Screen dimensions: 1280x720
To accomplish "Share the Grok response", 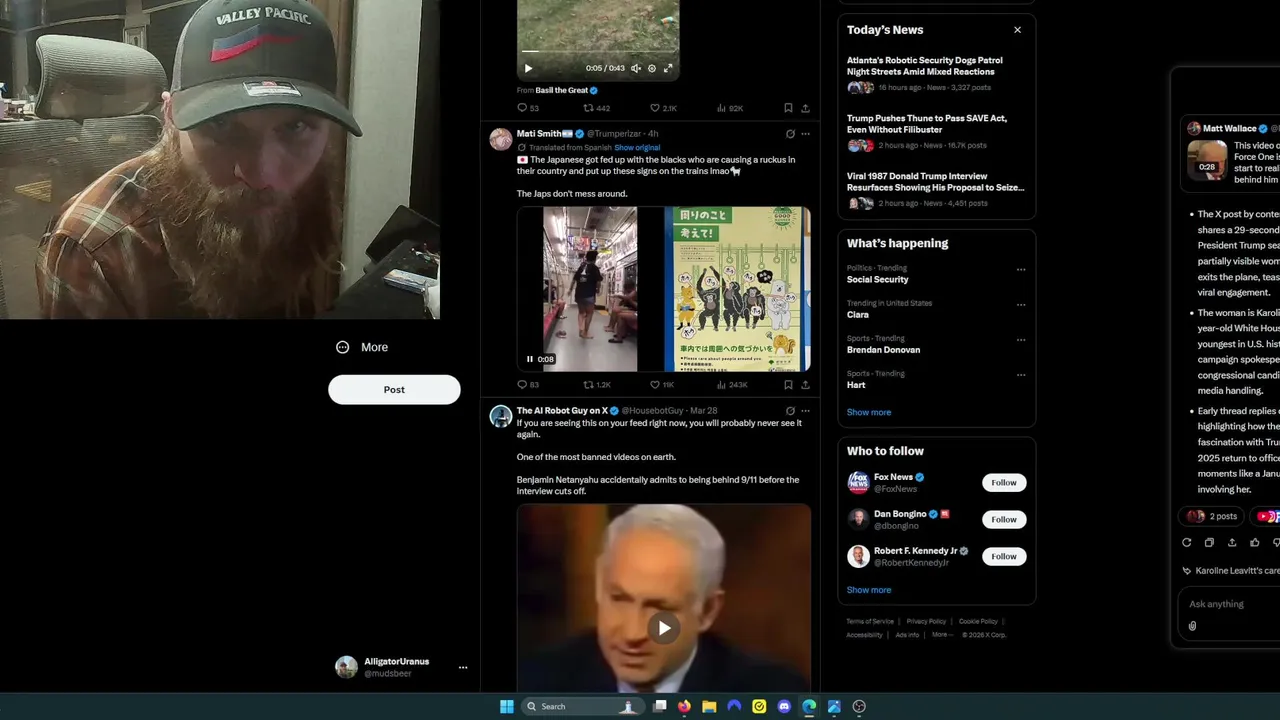I will coord(1232,542).
